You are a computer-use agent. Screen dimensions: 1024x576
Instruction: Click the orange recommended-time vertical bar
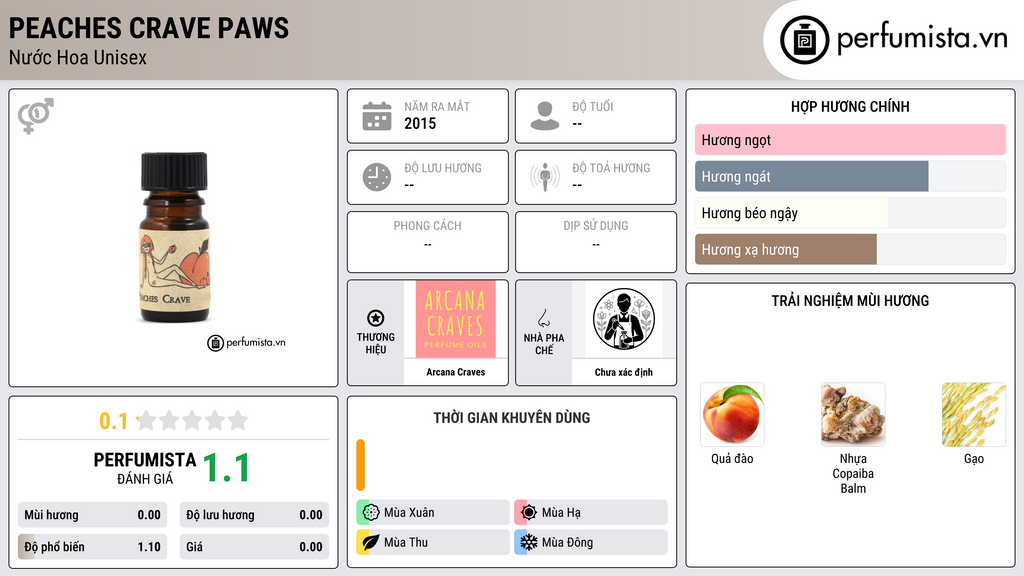[x=360, y=465]
